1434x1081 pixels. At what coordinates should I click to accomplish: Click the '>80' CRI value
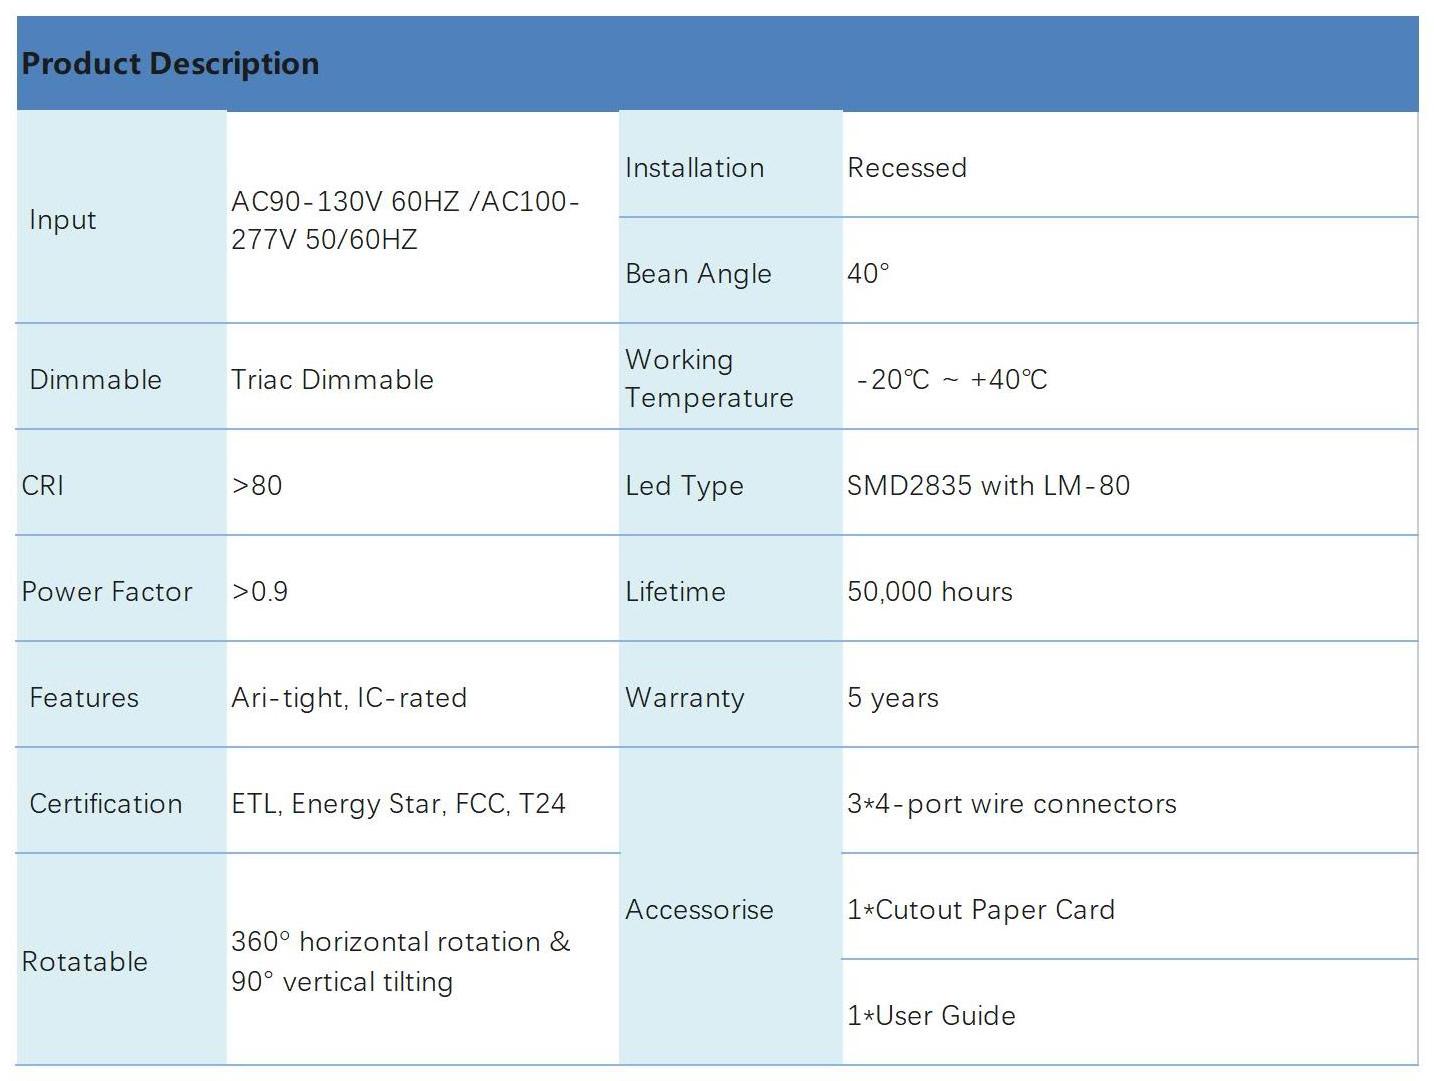coord(257,486)
